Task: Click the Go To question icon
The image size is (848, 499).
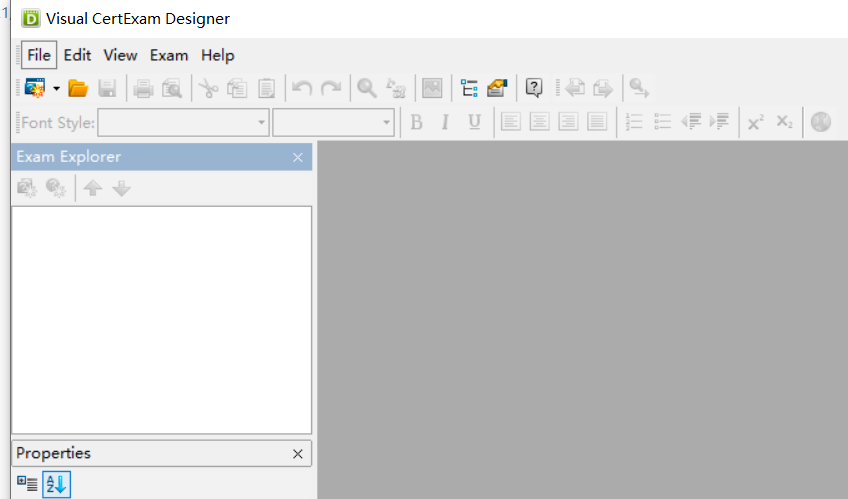Action: pyautogui.click(x=639, y=88)
